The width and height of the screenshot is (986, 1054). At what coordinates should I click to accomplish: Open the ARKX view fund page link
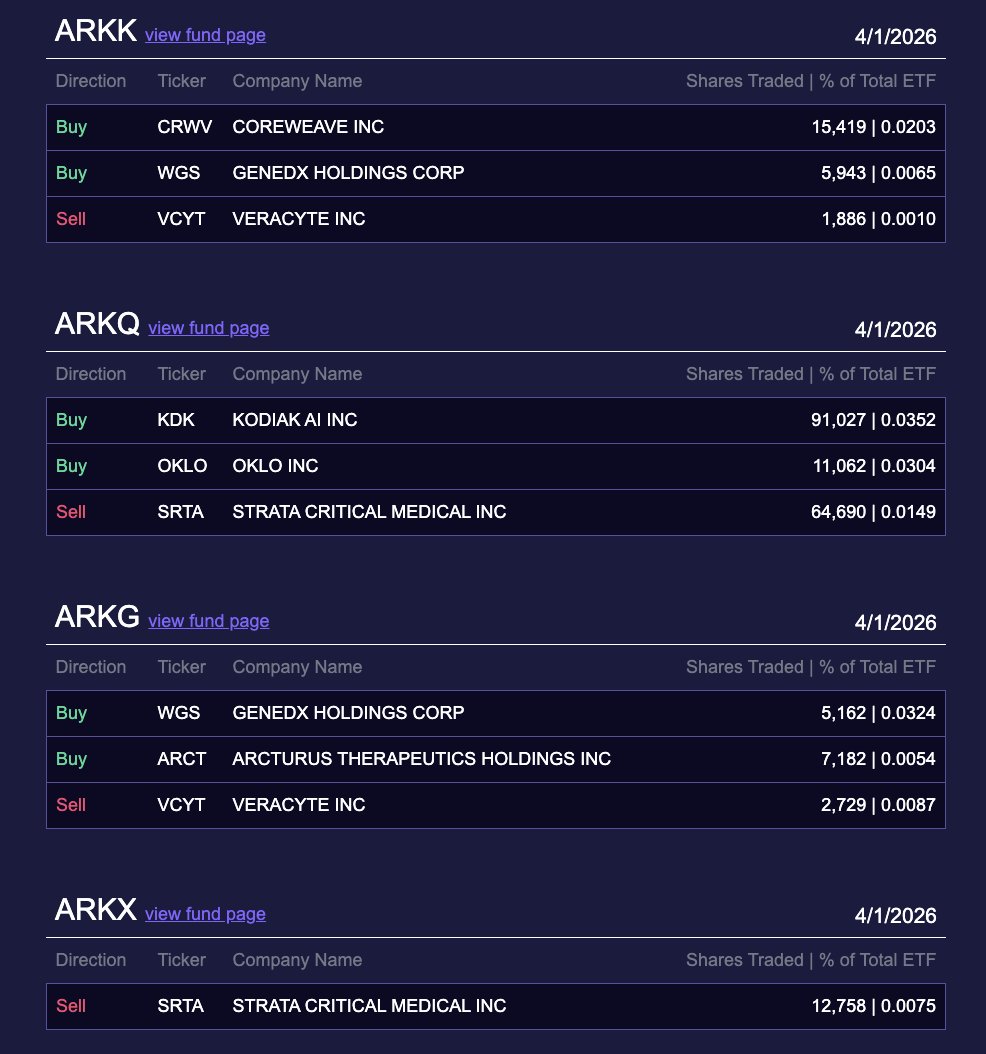(x=205, y=914)
